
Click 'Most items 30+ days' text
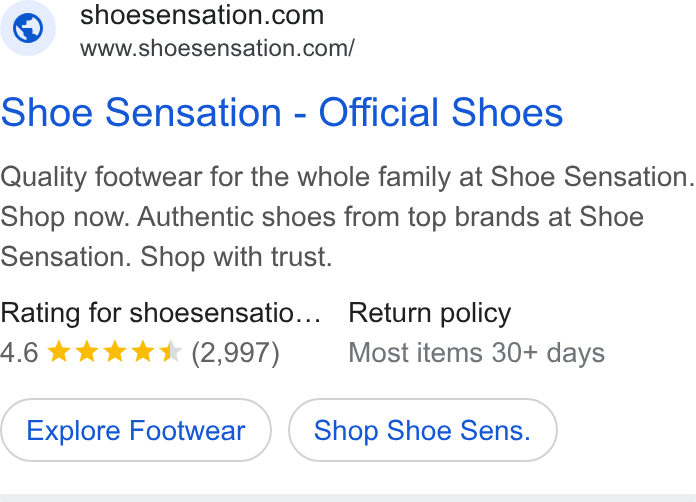(477, 353)
